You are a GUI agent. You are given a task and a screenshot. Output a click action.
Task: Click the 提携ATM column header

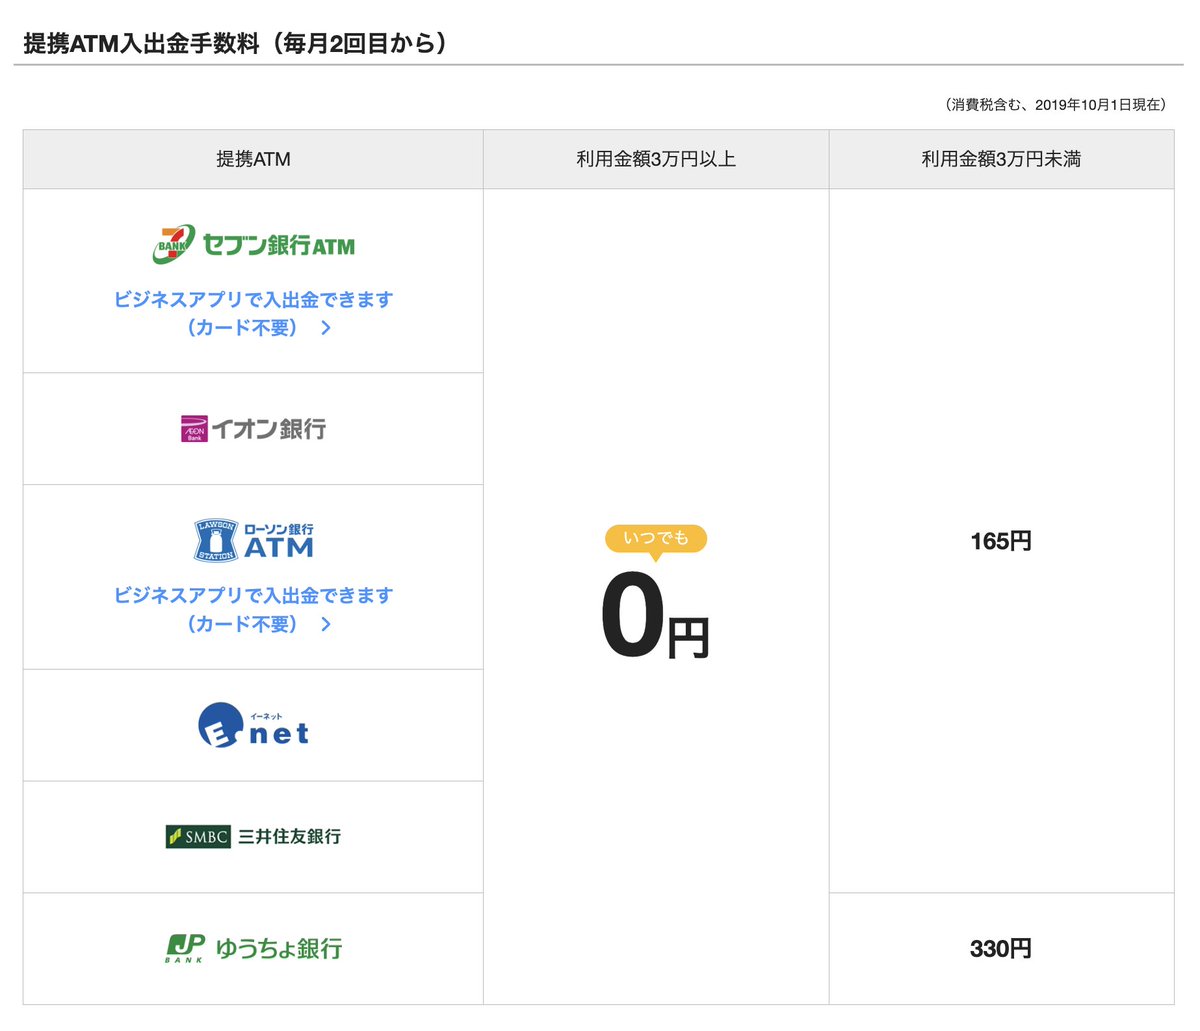(253, 159)
